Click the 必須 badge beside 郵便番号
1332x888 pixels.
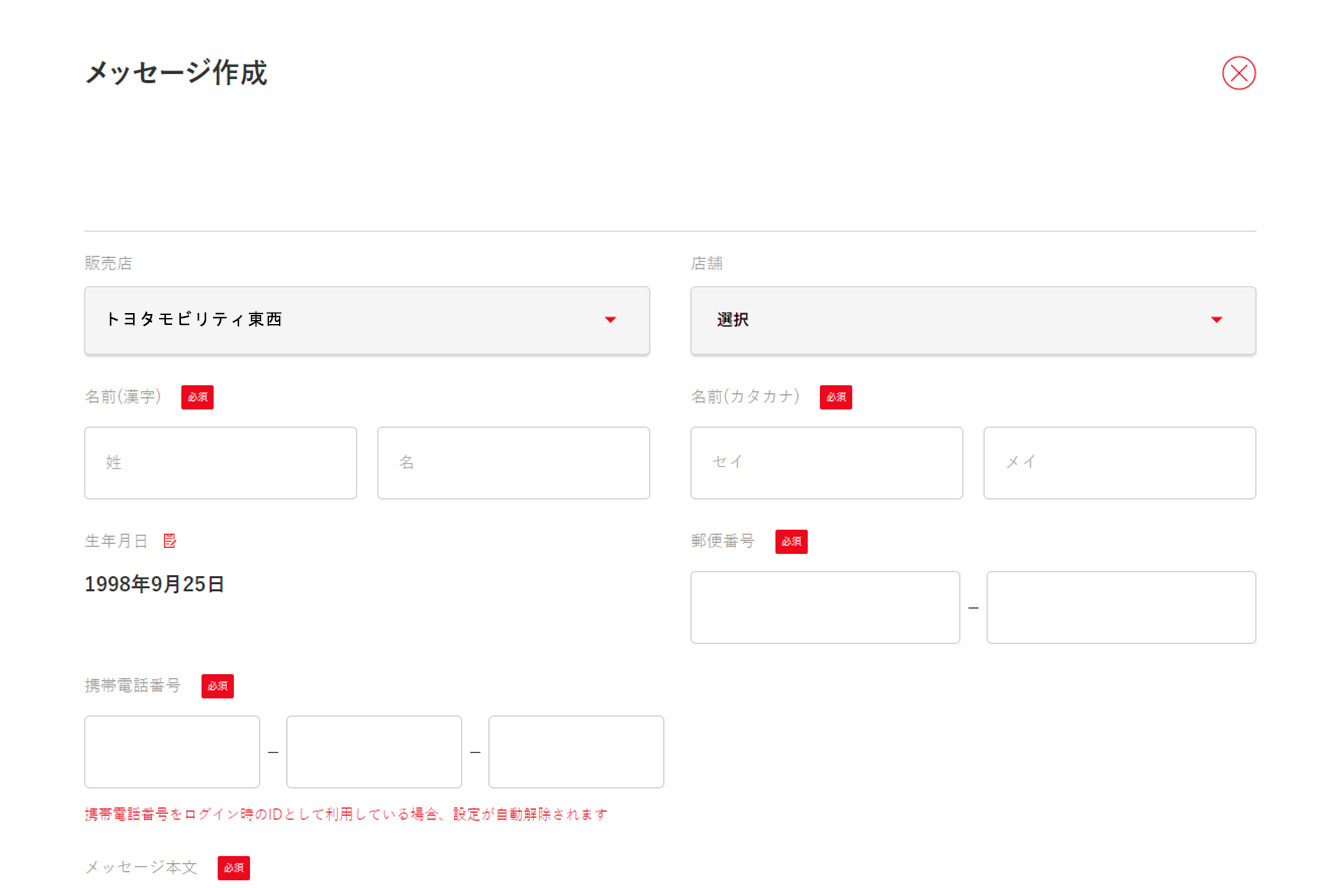point(791,541)
